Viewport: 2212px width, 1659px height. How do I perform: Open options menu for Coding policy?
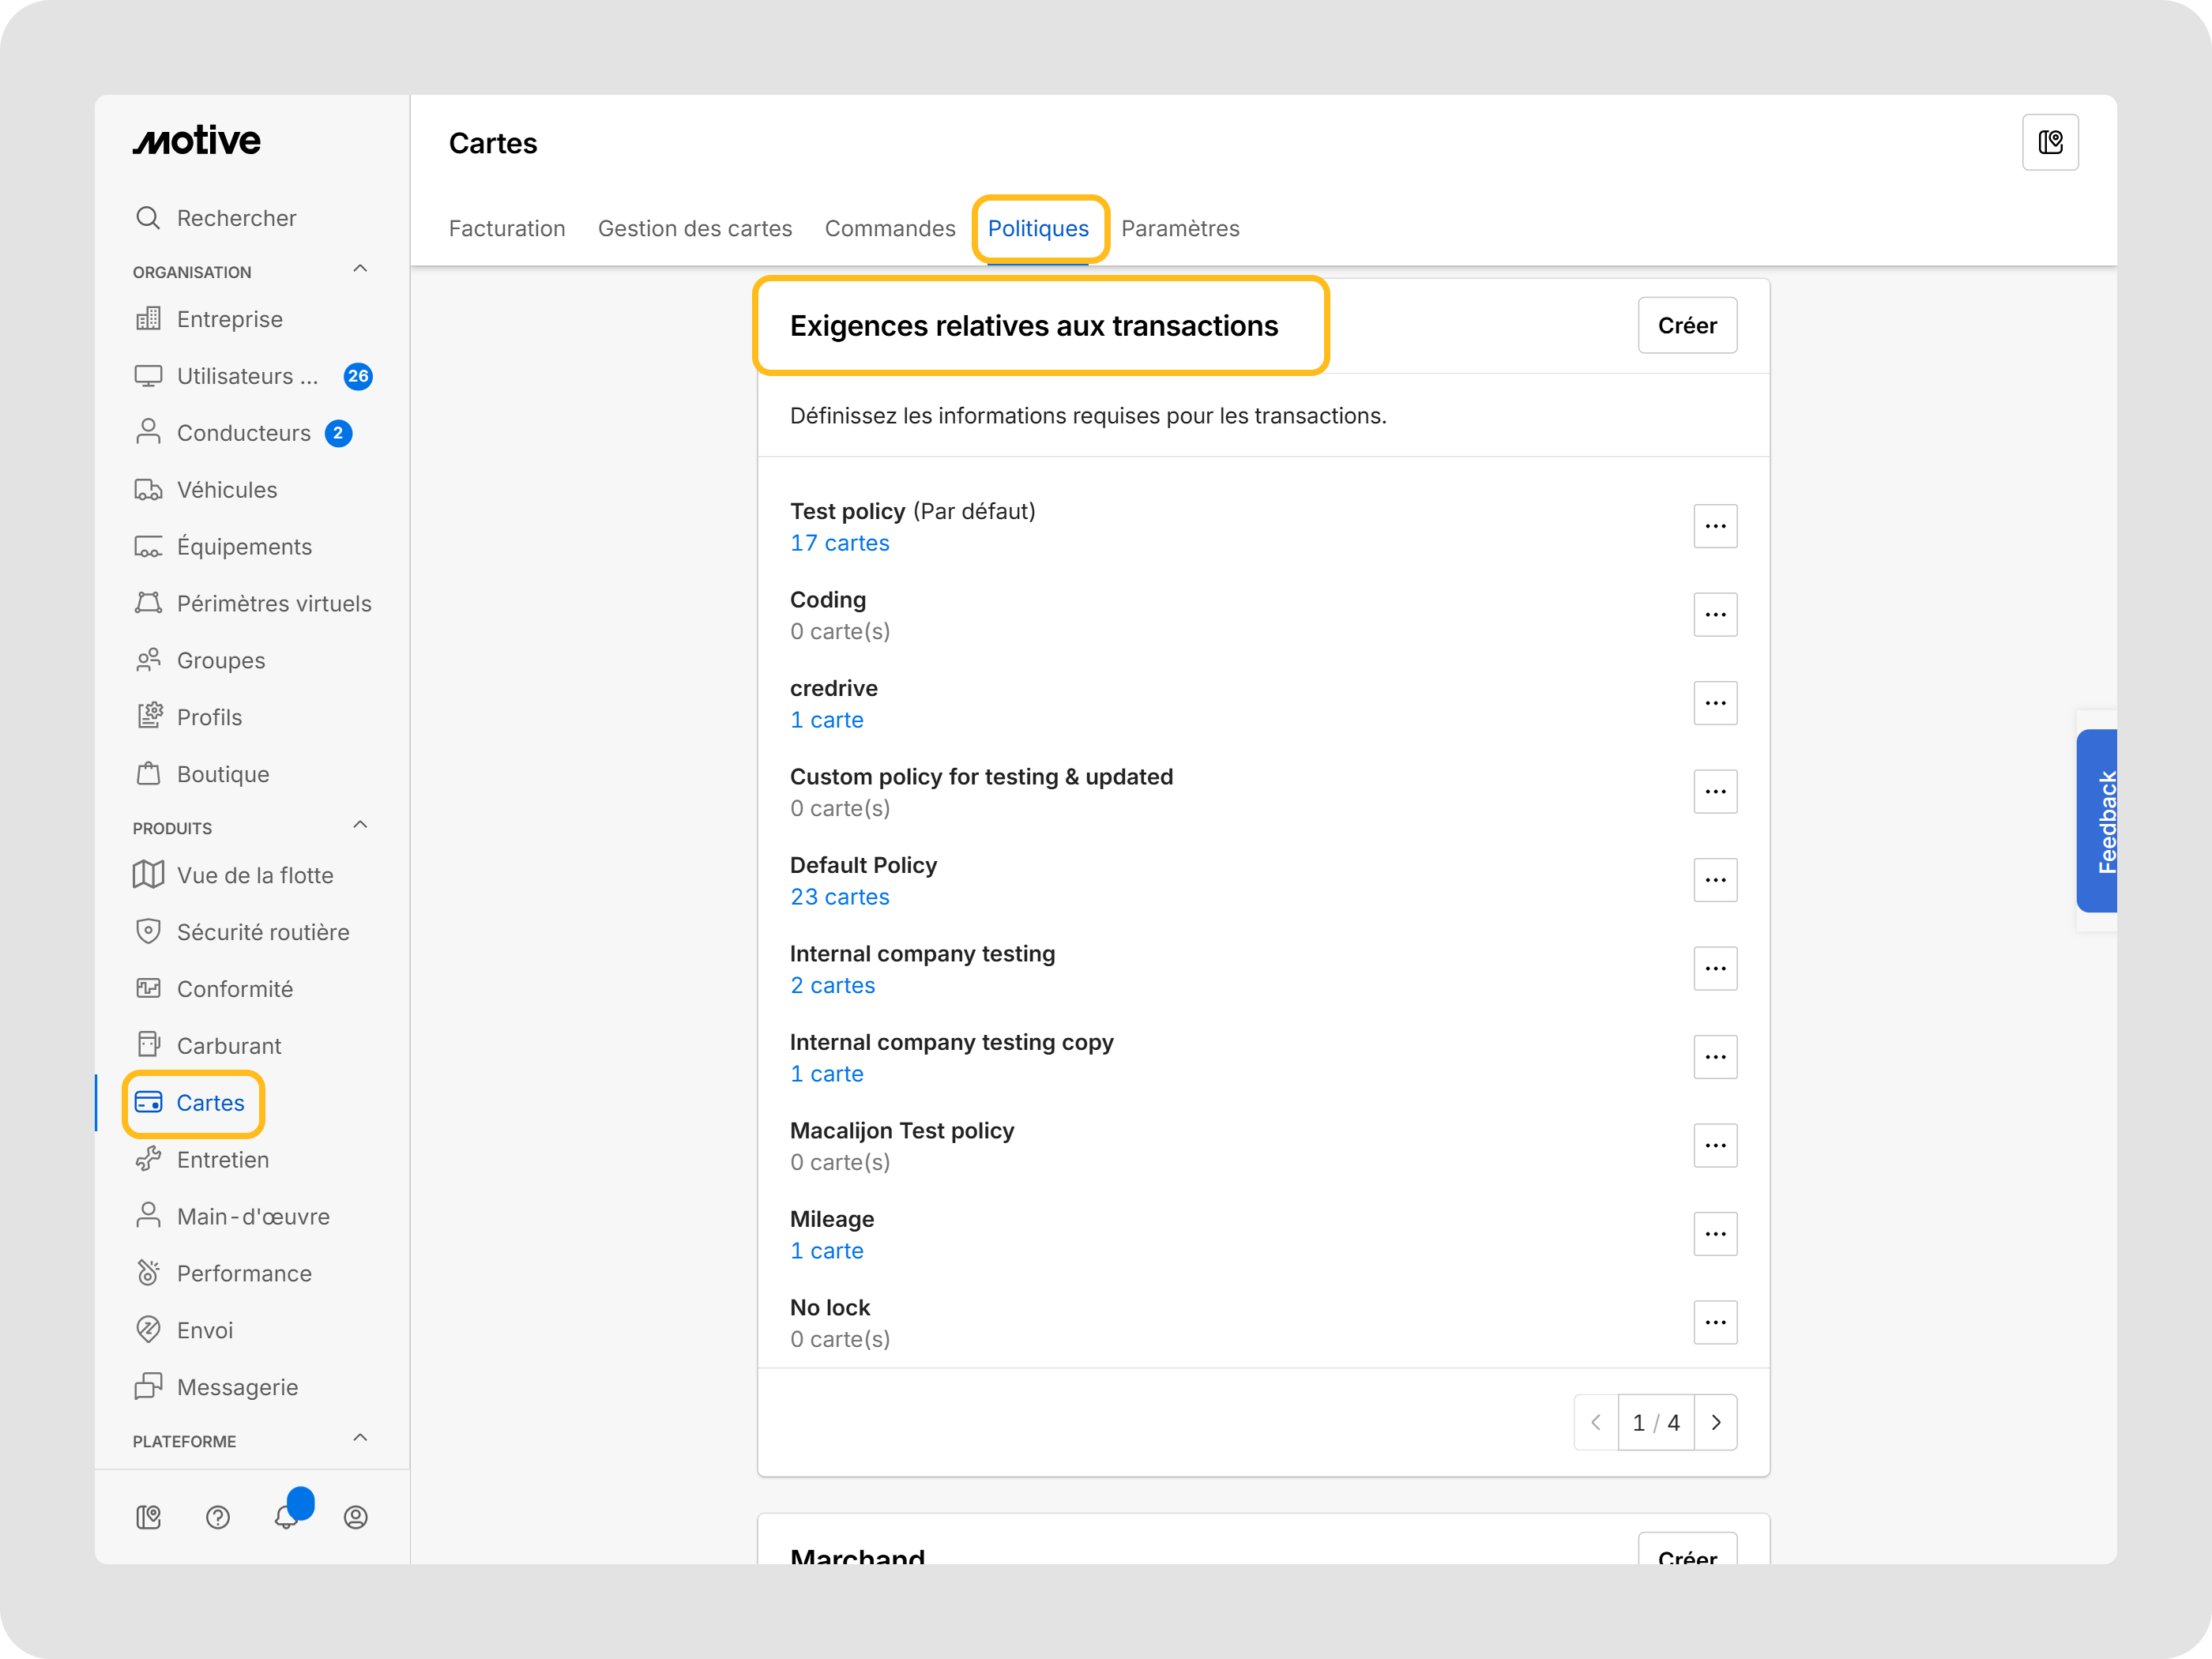1715,616
